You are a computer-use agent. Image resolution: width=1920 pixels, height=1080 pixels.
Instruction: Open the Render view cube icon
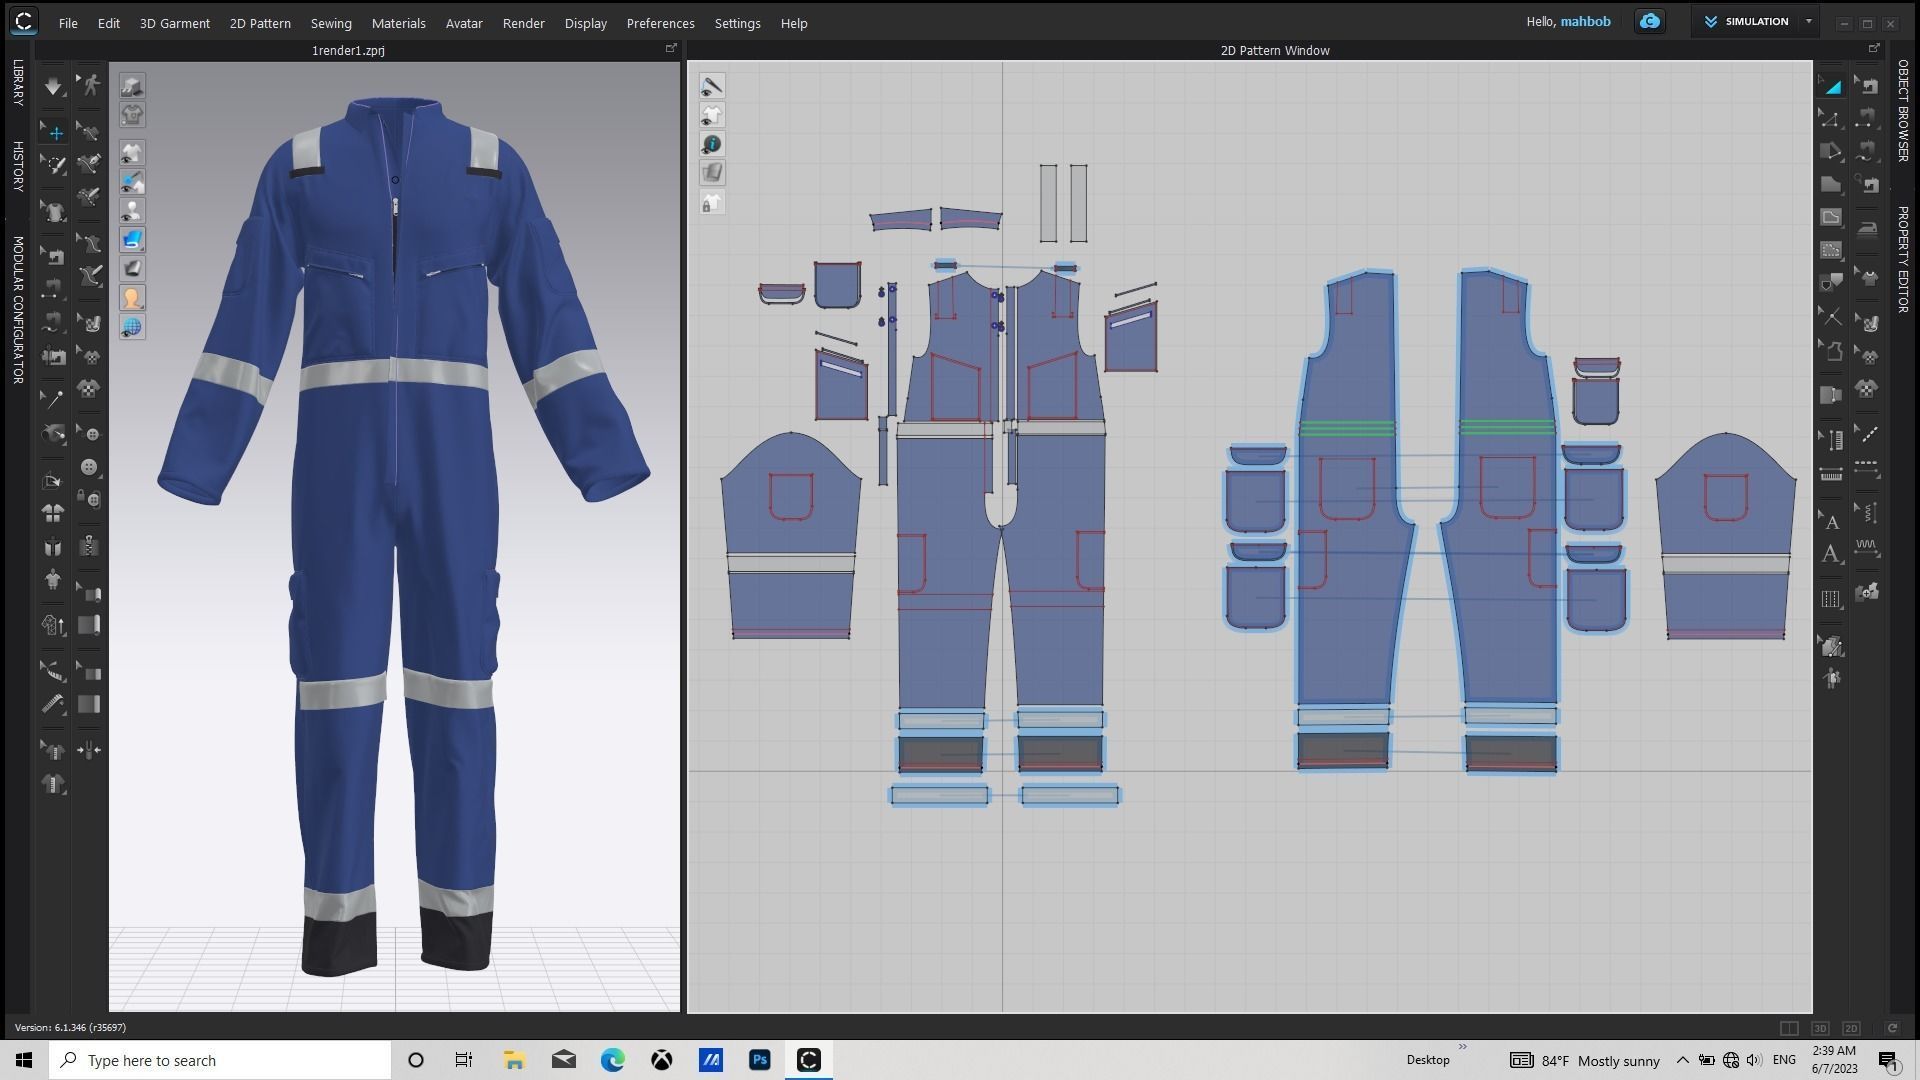(x=132, y=86)
